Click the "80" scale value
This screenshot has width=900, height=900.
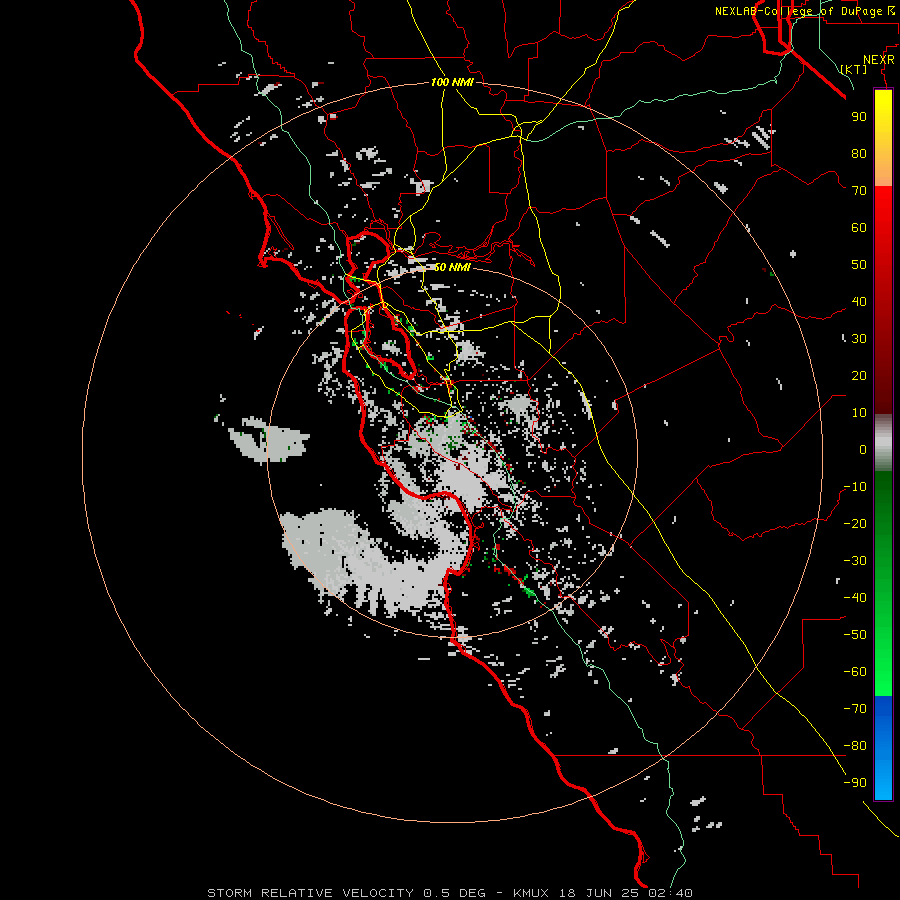click(x=859, y=153)
